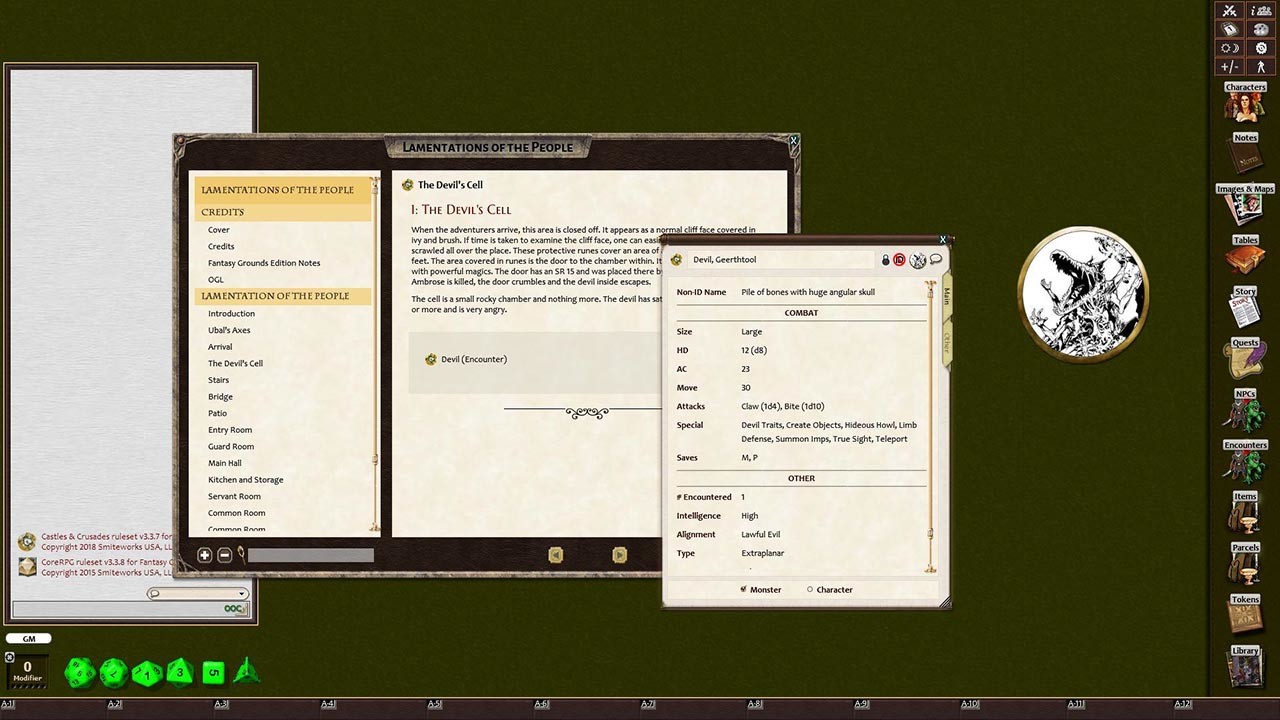Open the Modifier +/- toolbar icon
This screenshot has width=1280, height=720.
click(x=1229, y=66)
